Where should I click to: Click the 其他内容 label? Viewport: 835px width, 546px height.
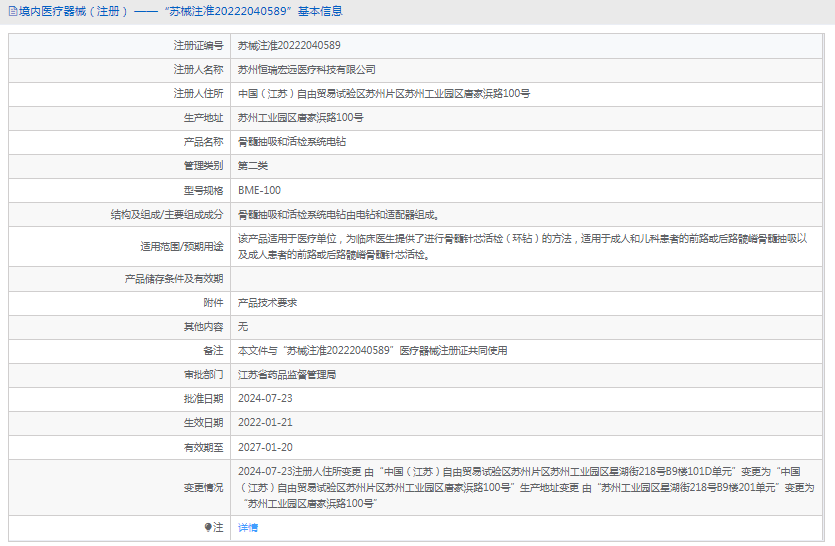click(x=203, y=327)
